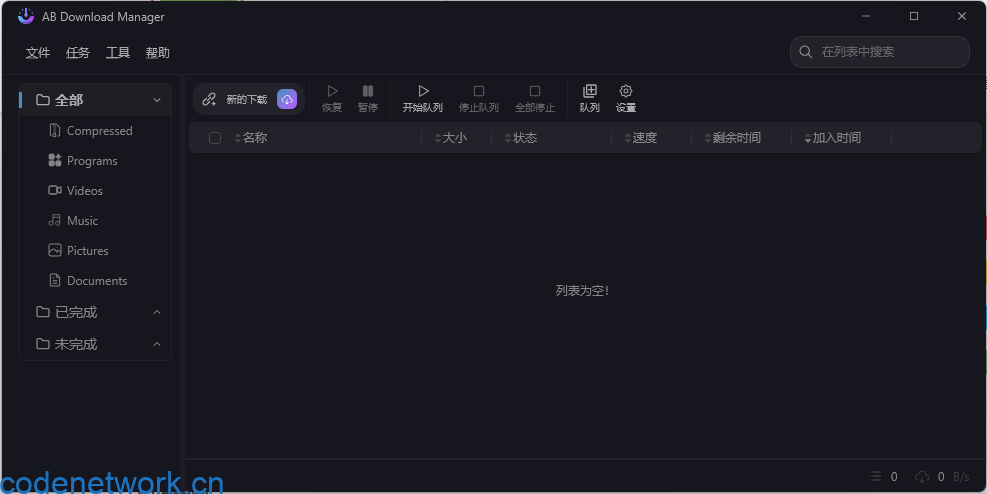Screen dimensions: 987x494
Task: Open the 任务 menu
Action: tap(77, 53)
